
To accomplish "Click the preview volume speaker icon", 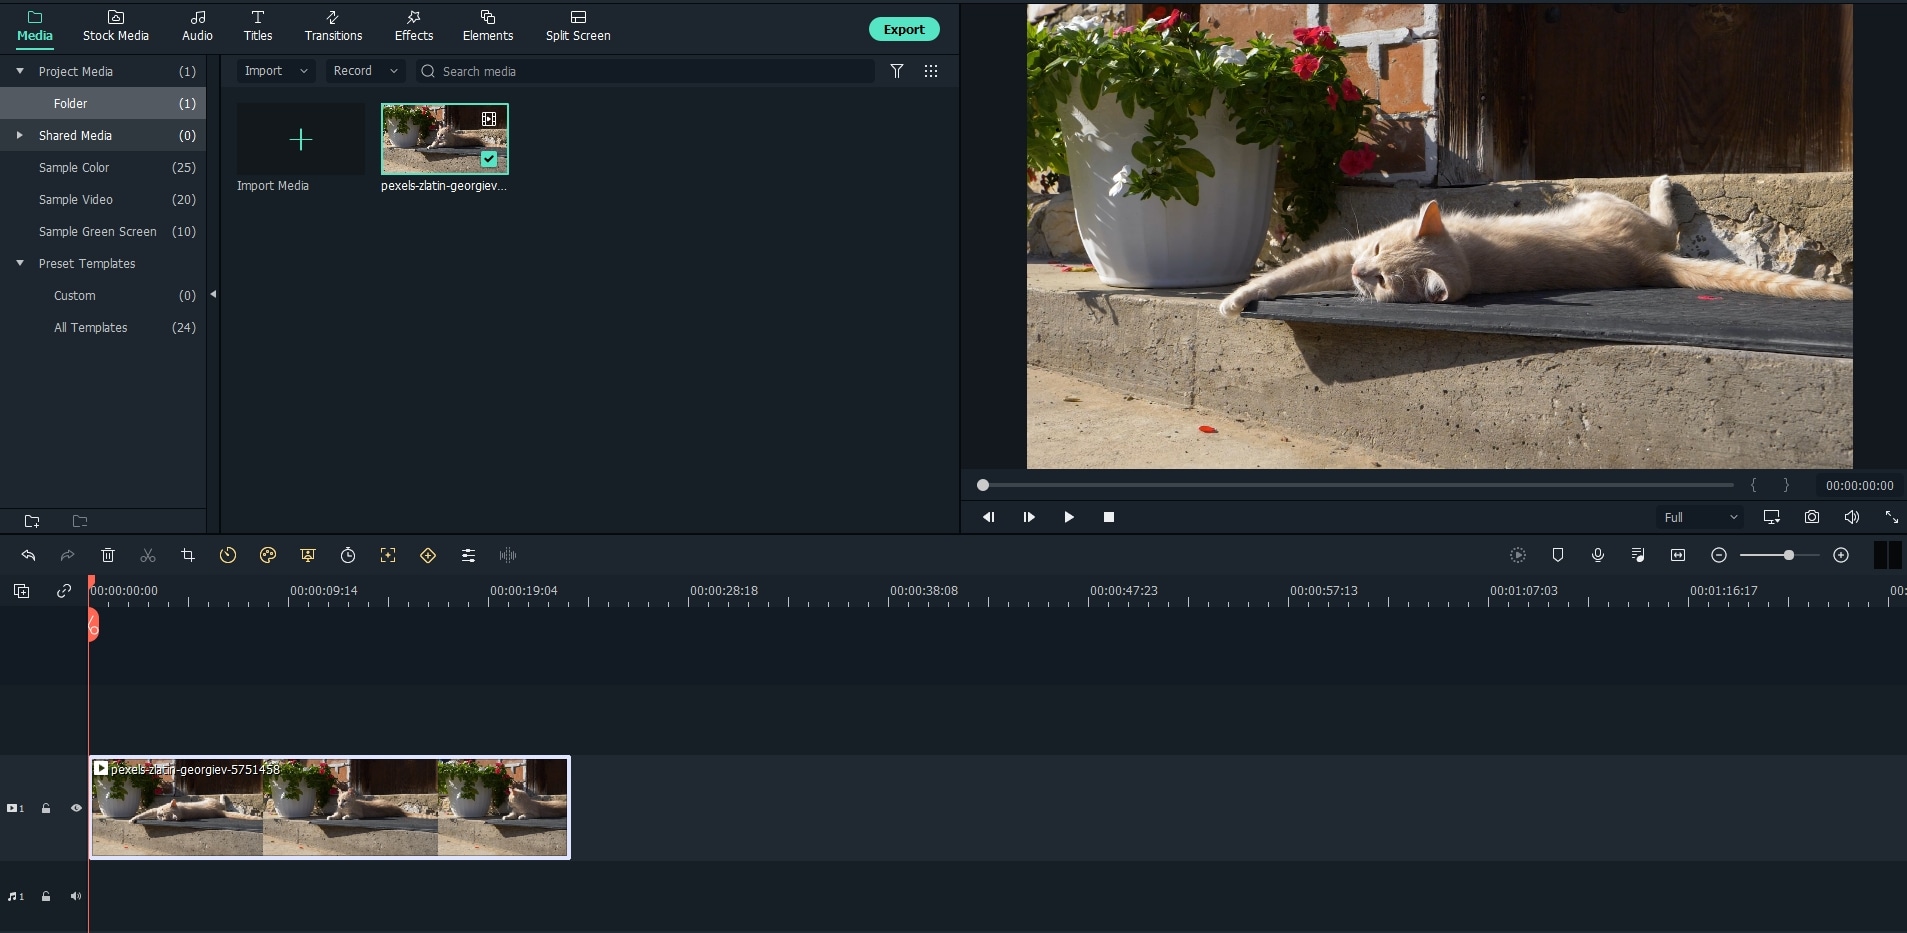I will 1852,517.
